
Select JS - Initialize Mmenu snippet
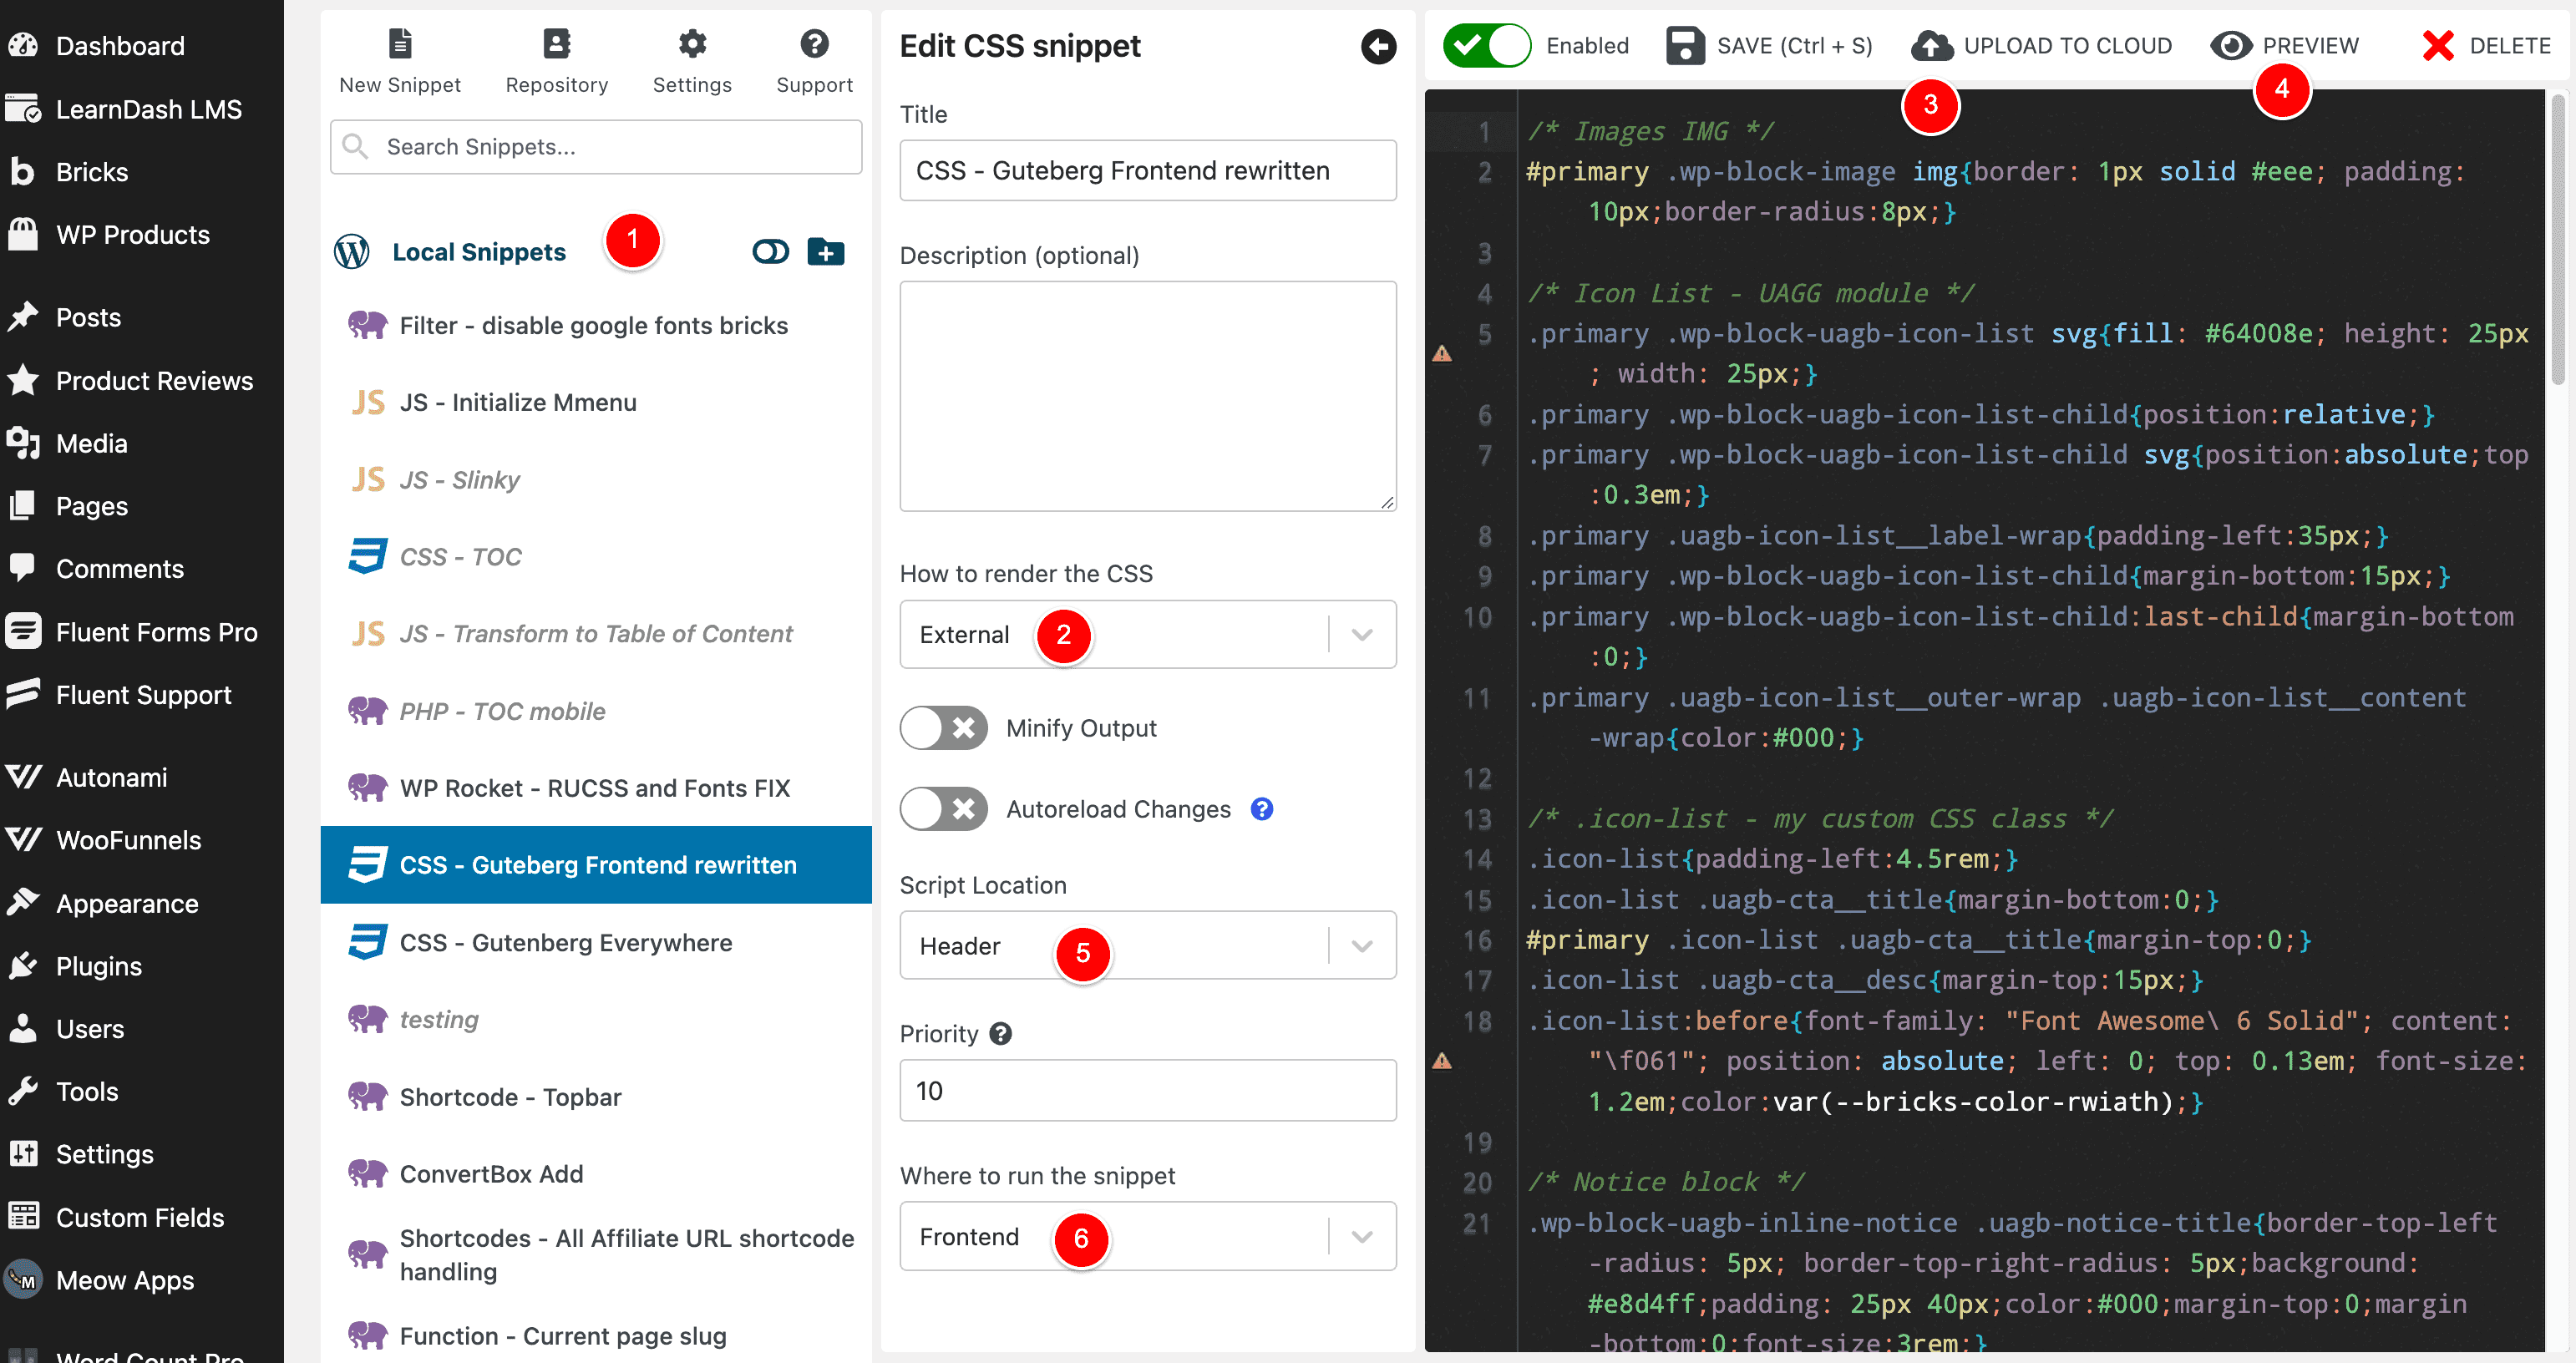click(518, 402)
